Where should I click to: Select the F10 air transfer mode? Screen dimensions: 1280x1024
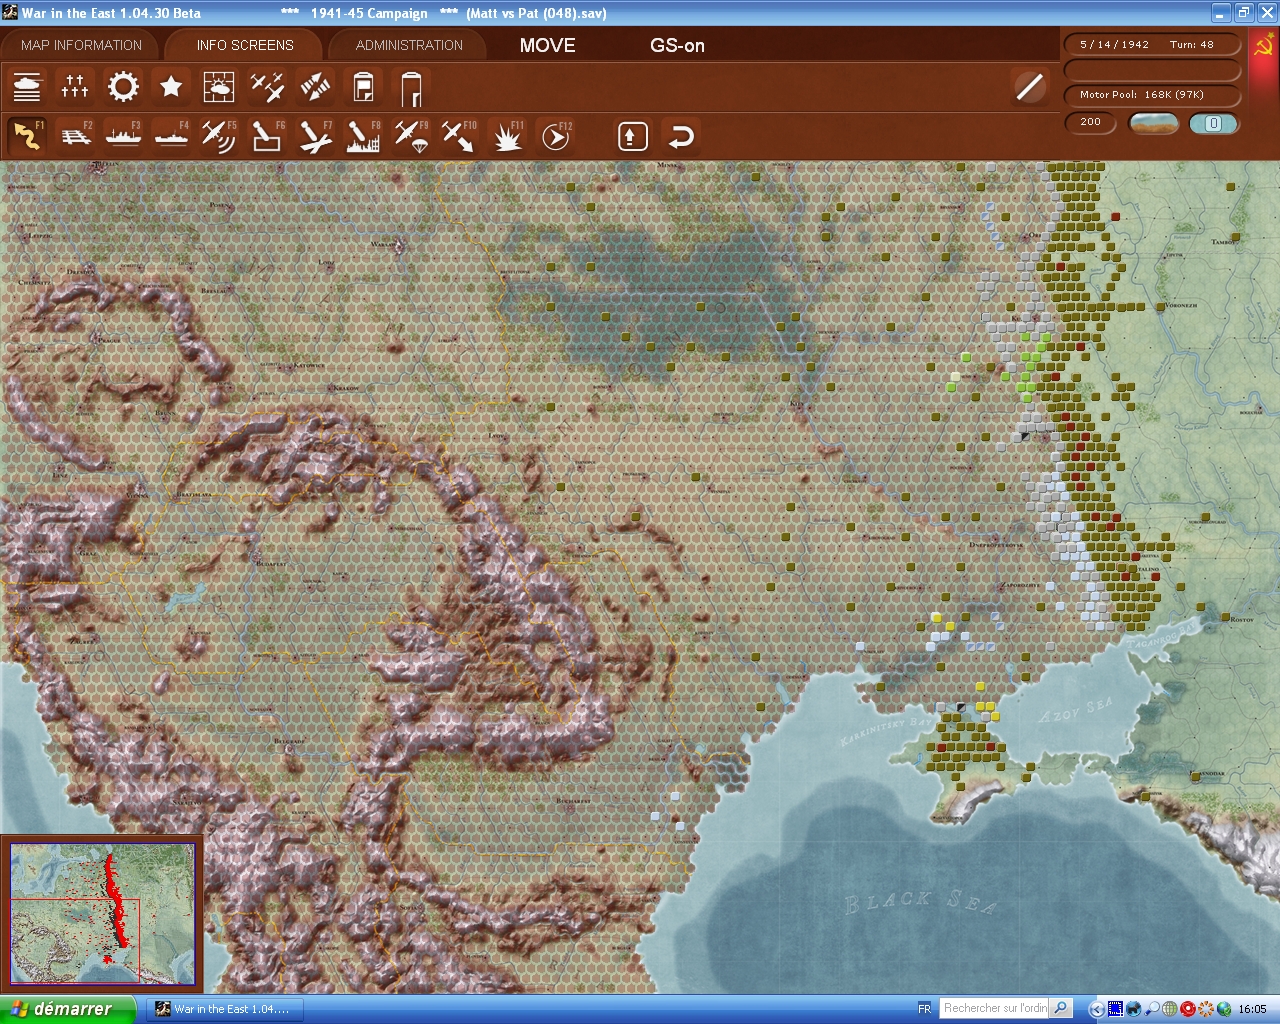459,136
